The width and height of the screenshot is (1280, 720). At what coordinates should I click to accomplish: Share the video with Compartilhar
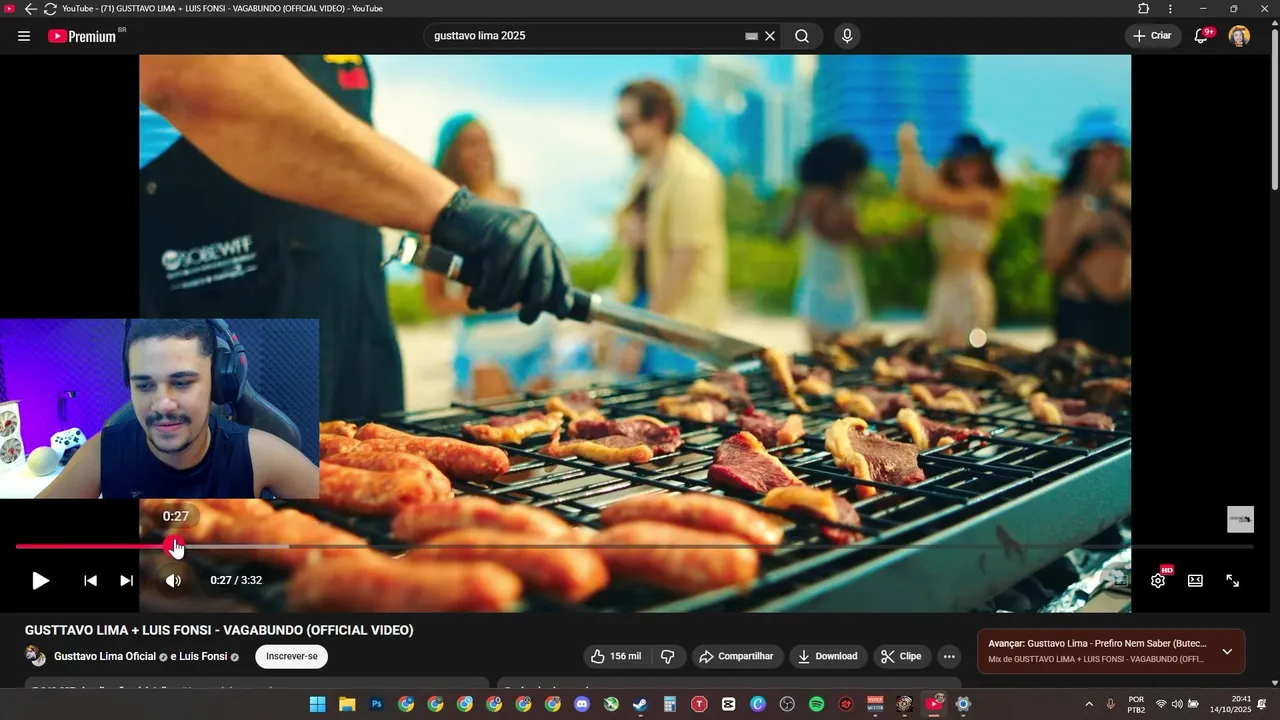click(x=737, y=656)
